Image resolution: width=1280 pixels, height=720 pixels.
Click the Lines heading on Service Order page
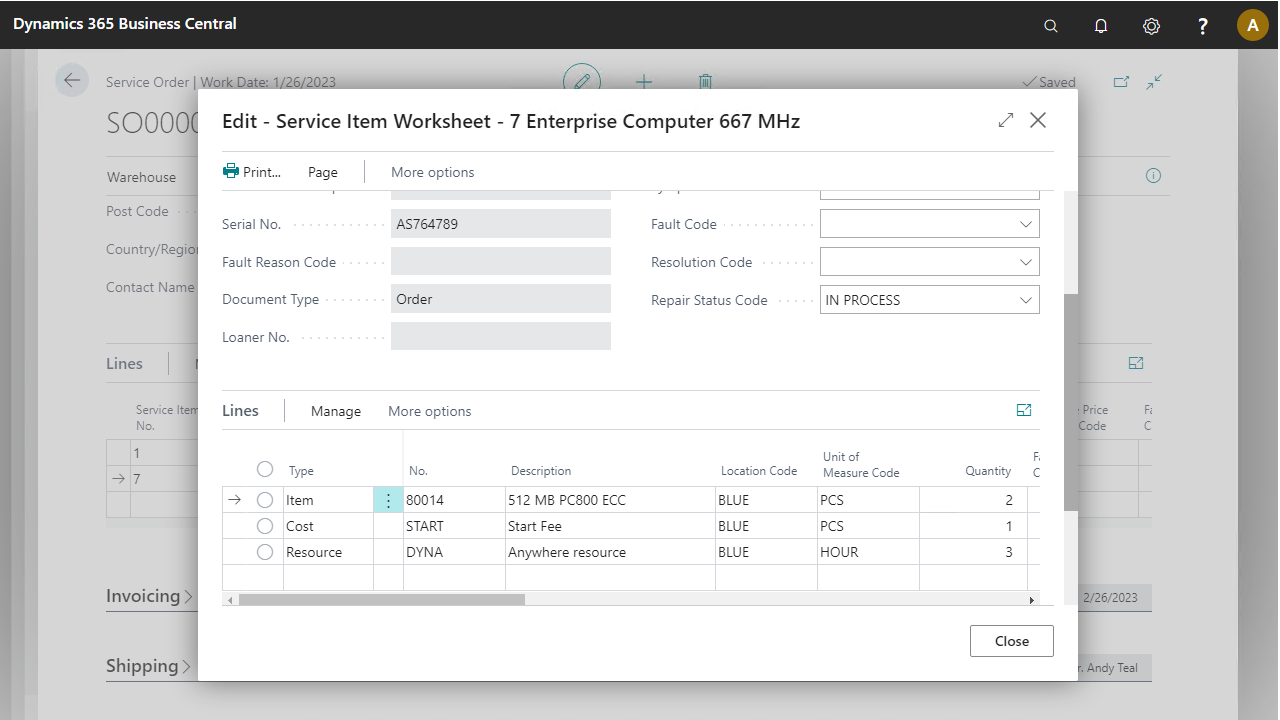[x=124, y=363]
